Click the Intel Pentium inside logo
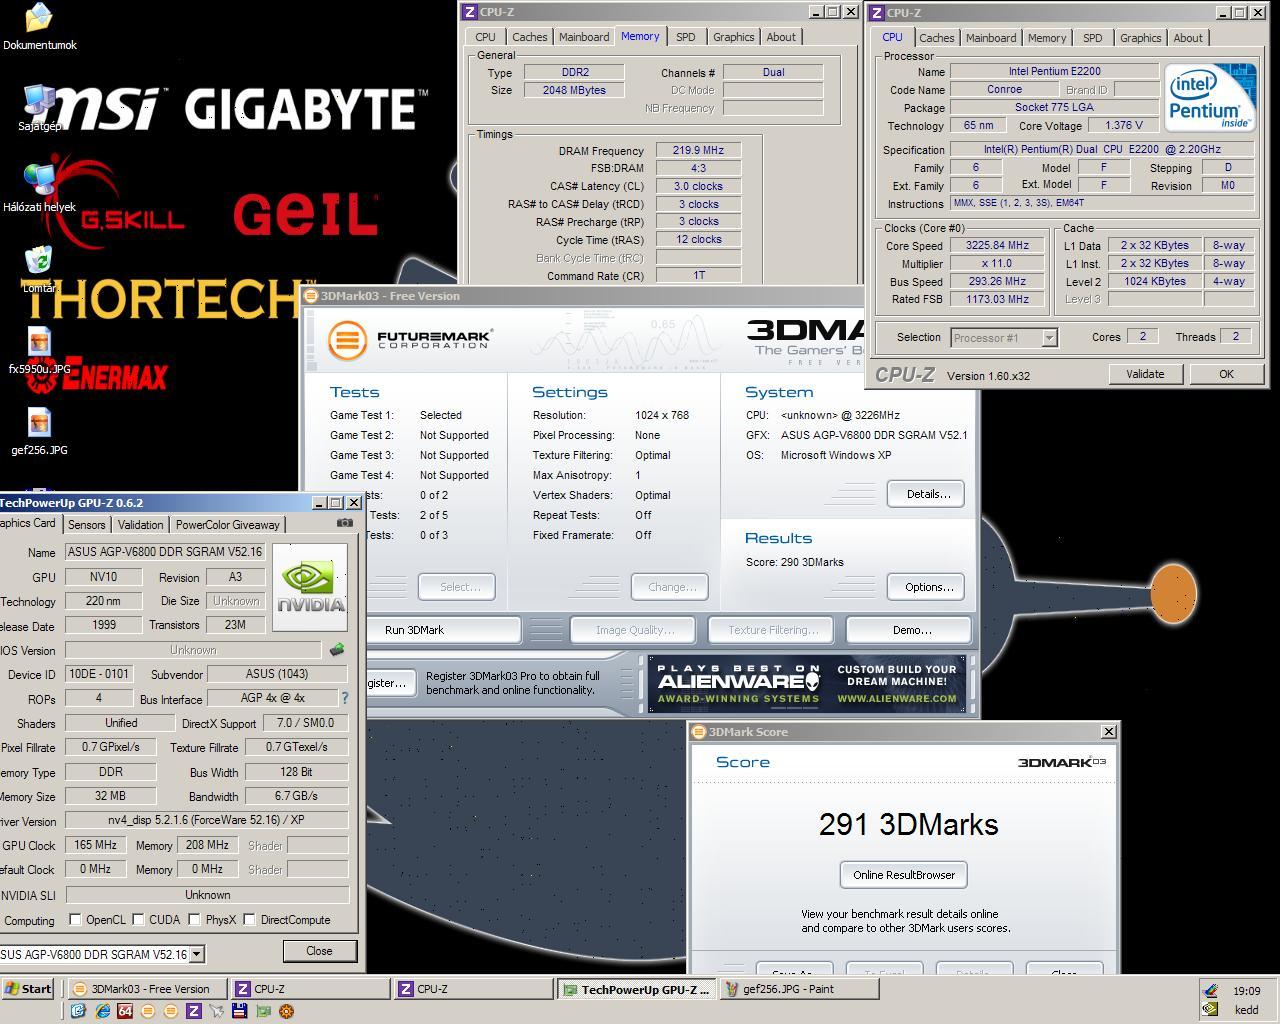 tap(1210, 97)
